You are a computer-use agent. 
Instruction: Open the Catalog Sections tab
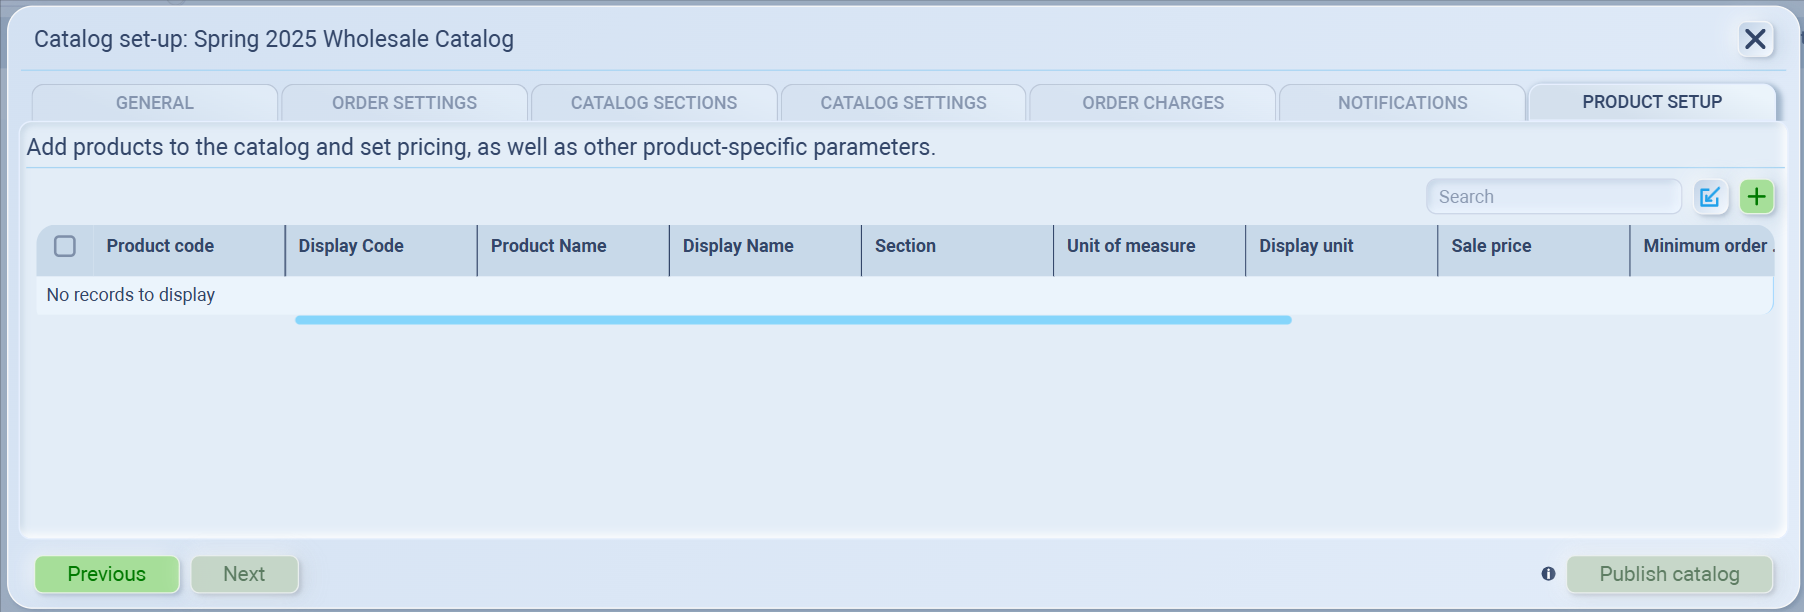coord(654,103)
